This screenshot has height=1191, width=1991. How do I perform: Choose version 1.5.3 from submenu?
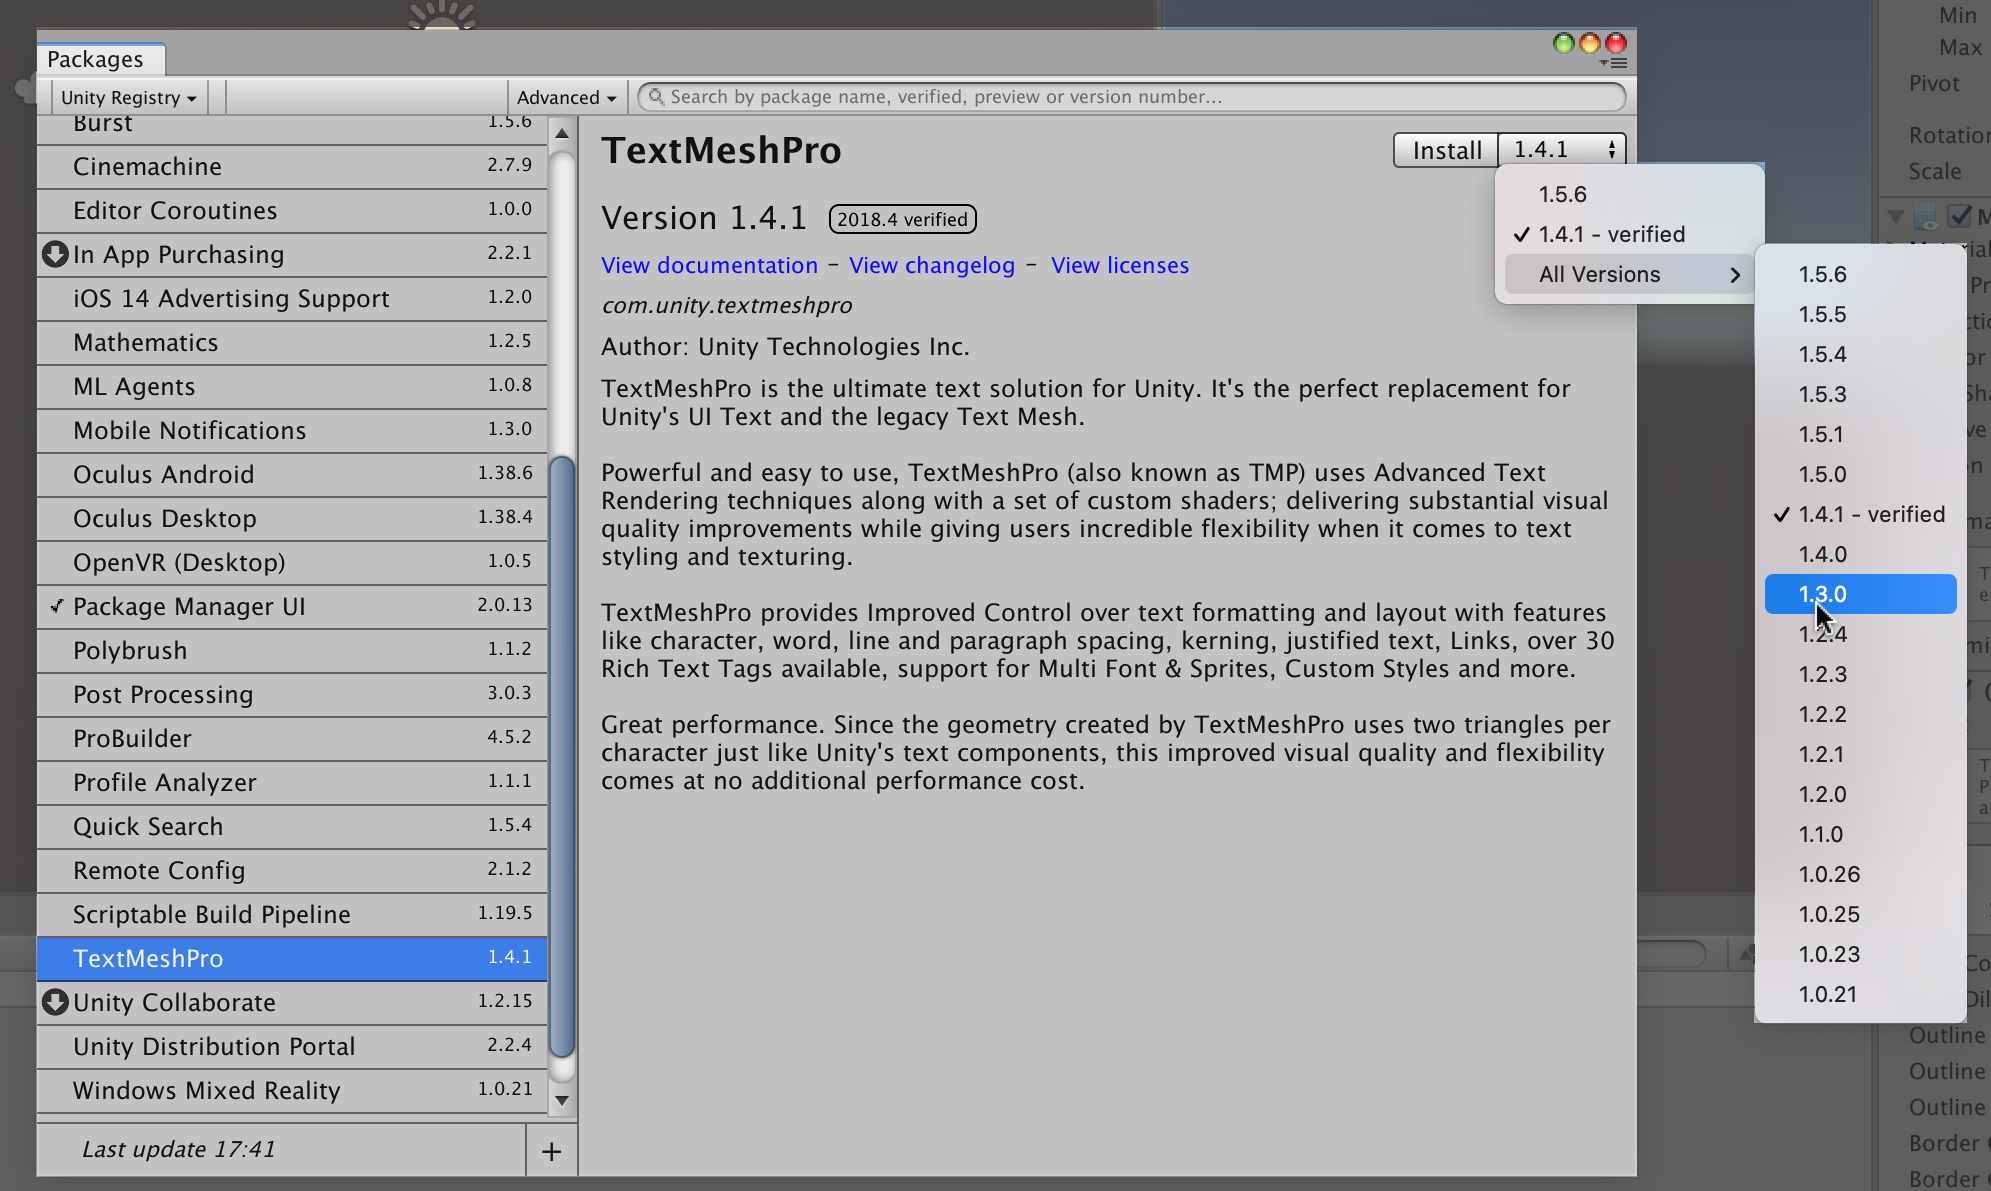tap(1860, 394)
